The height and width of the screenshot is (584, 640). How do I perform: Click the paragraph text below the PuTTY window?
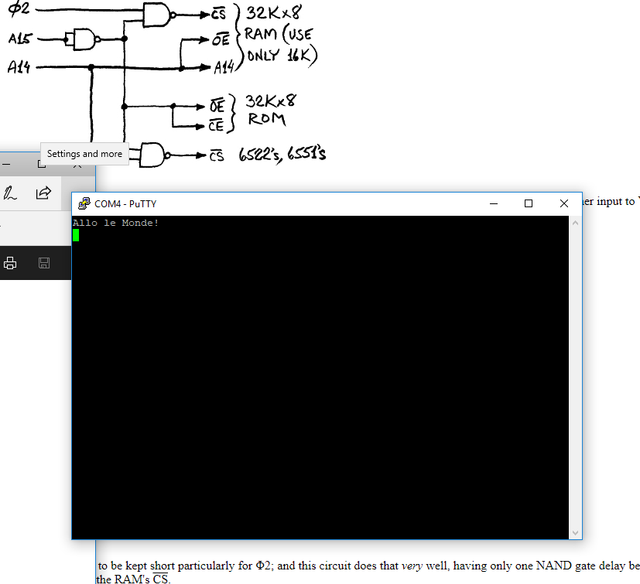360,565
